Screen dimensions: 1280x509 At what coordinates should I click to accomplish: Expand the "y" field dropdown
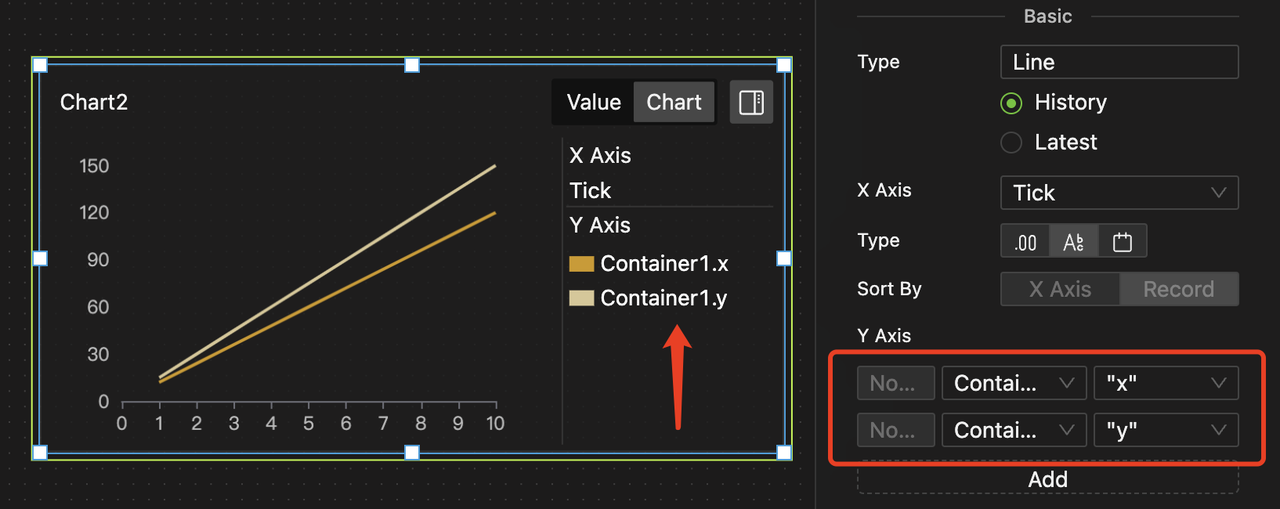tap(1165, 431)
